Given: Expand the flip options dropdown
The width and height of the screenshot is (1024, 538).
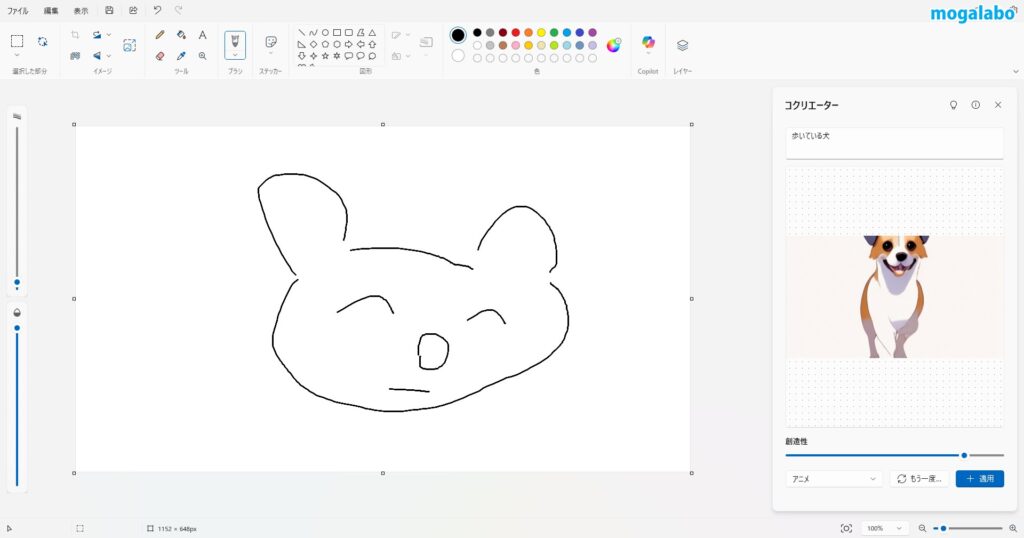Looking at the screenshot, I should pyautogui.click(x=108, y=56).
